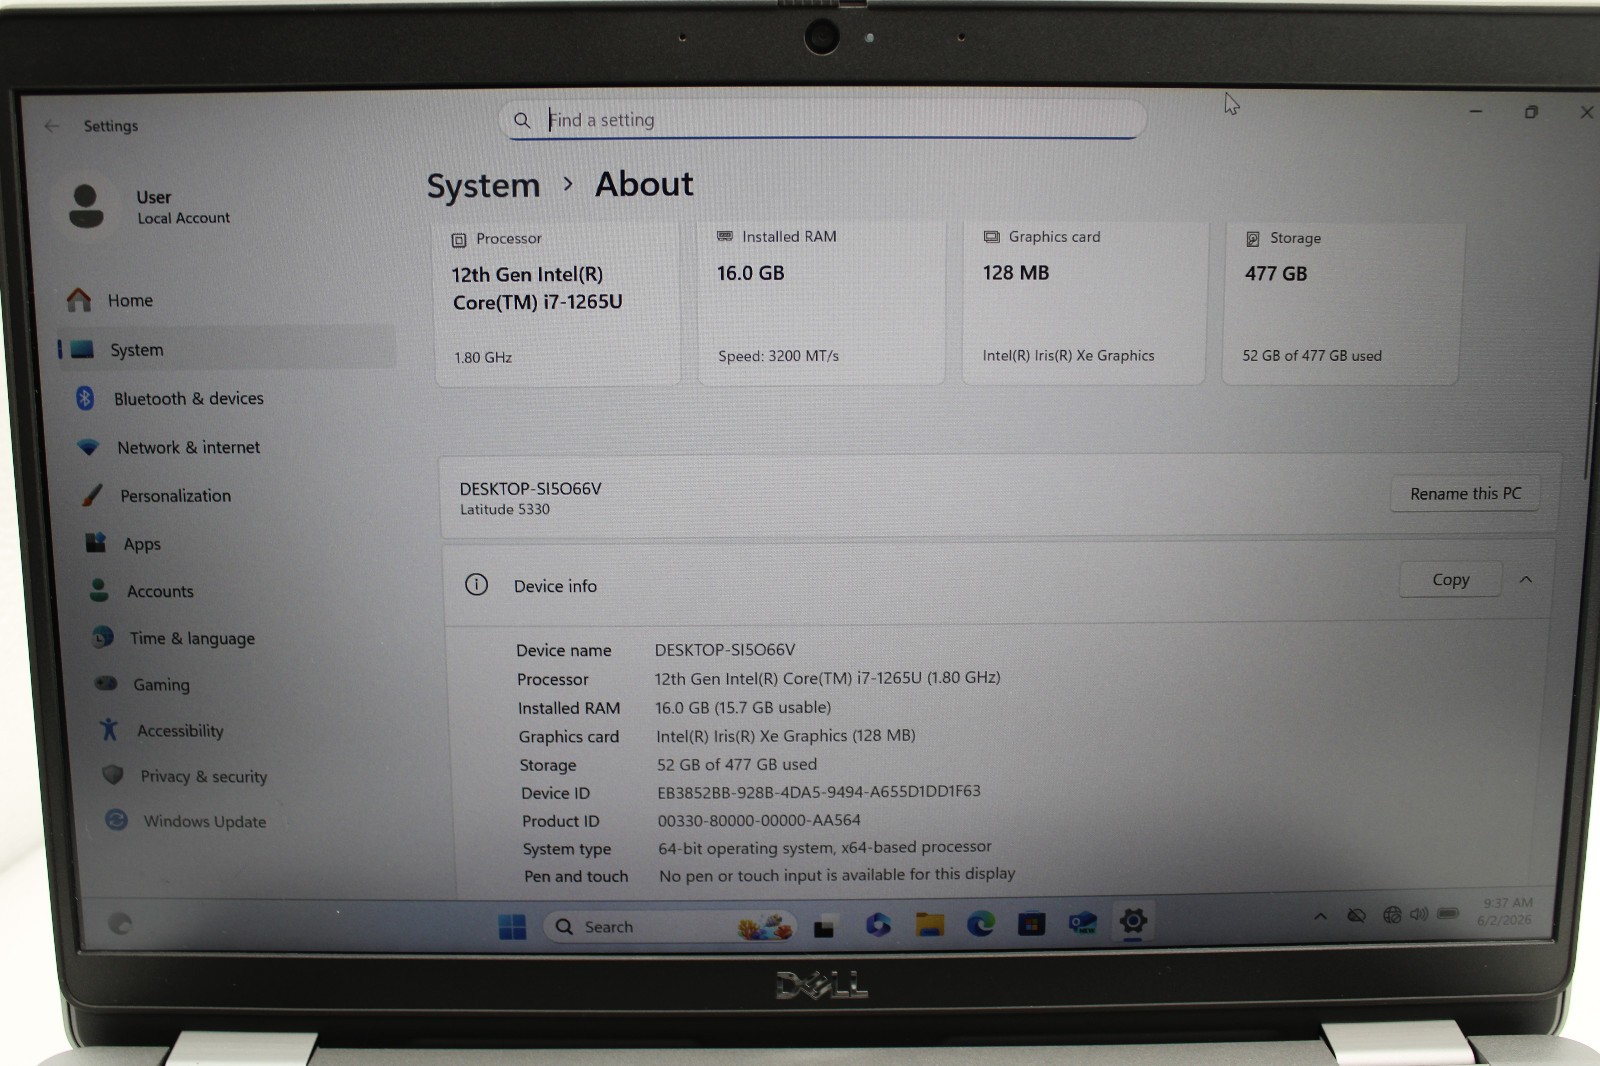This screenshot has width=1600, height=1066.
Task: Launch Copilot from the taskbar
Action: 878,925
